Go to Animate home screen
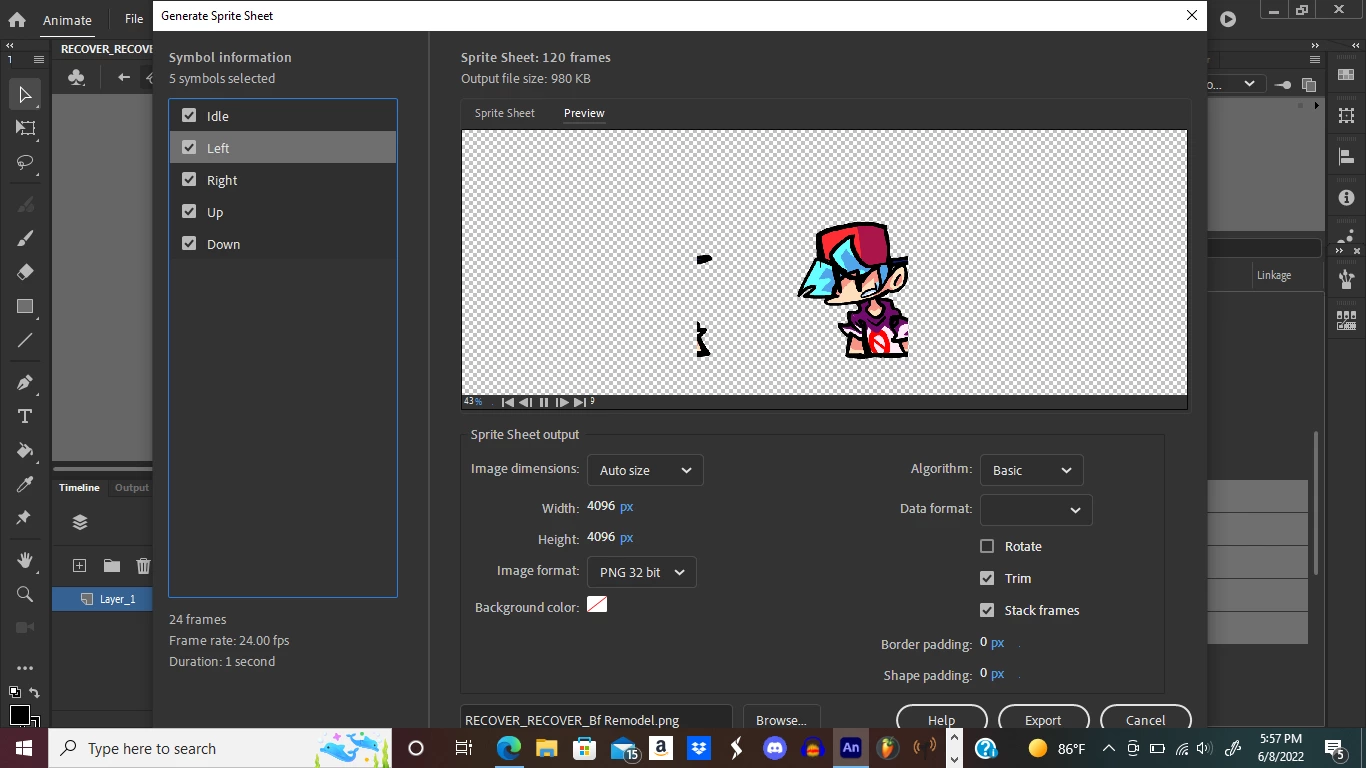 point(17,19)
